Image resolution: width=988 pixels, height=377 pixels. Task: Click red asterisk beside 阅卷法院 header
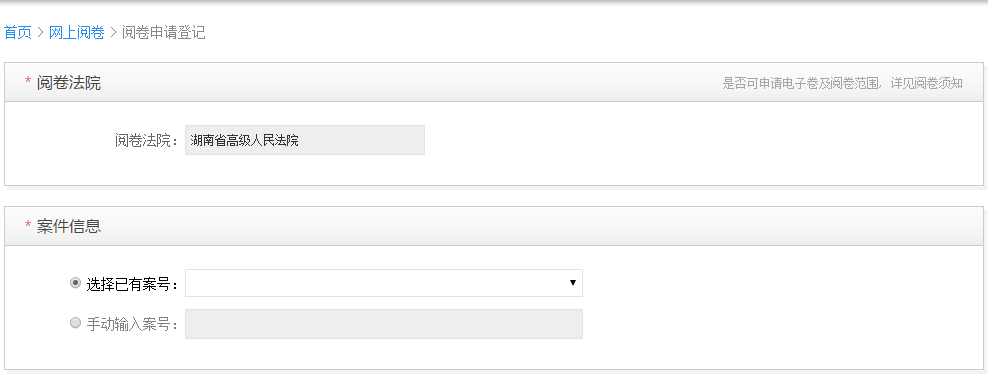pyautogui.click(x=28, y=82)
